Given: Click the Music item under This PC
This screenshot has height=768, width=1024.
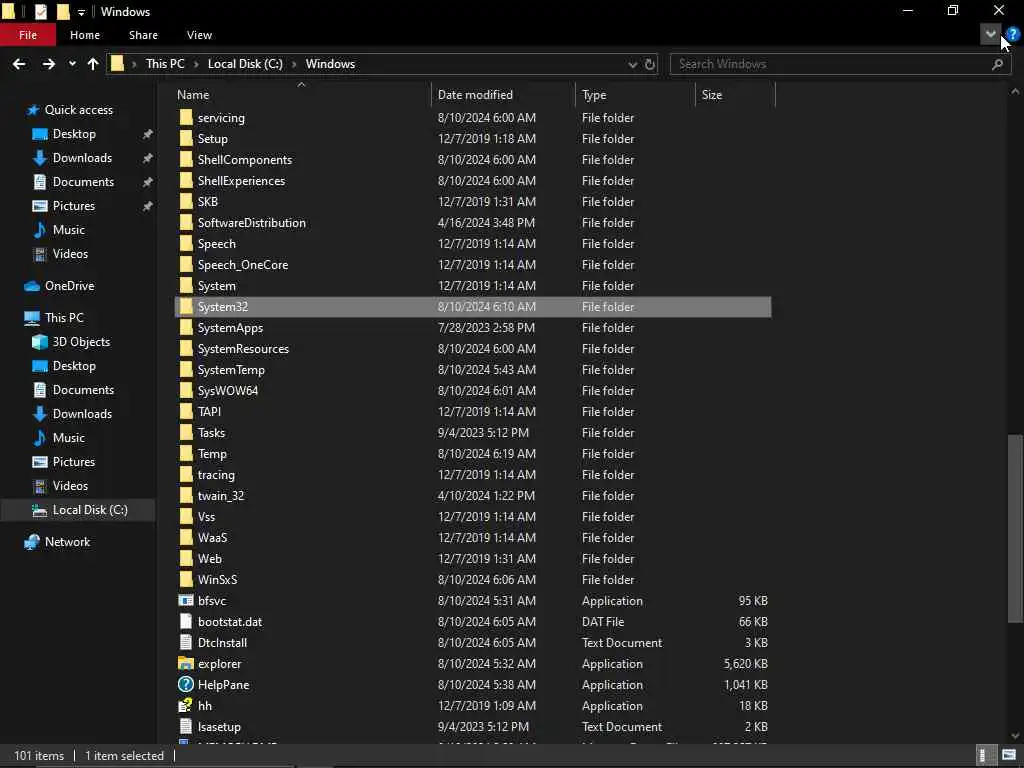Looking at the screenshot, I should [69, 438].
